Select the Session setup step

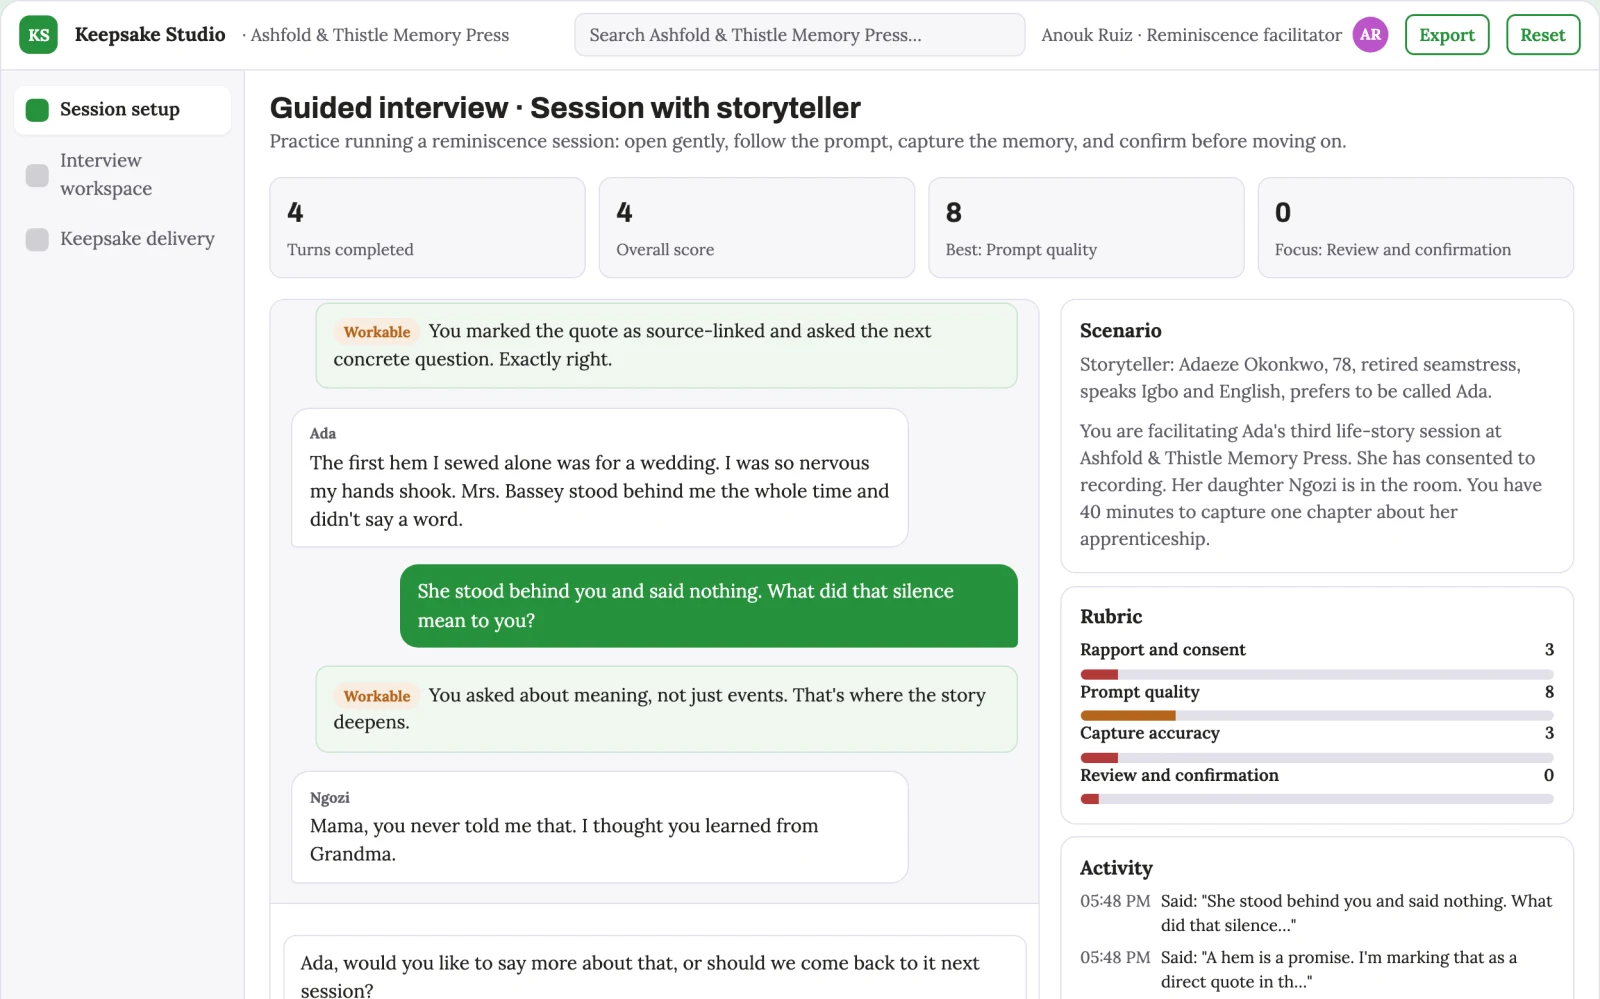[x=122, y=110]
